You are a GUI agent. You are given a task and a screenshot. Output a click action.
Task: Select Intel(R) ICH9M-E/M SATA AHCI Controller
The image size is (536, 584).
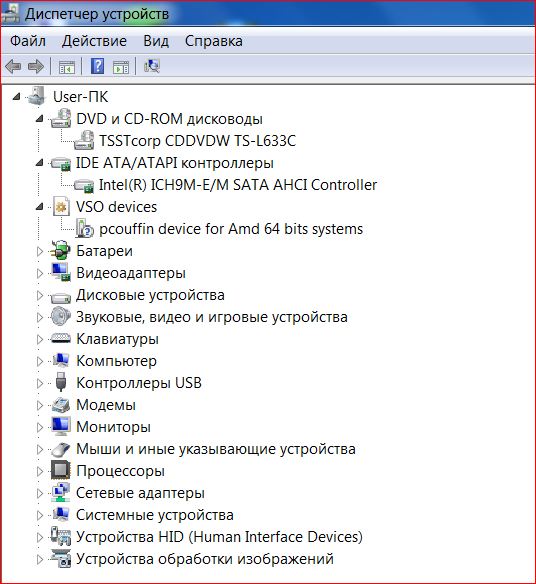238,185
